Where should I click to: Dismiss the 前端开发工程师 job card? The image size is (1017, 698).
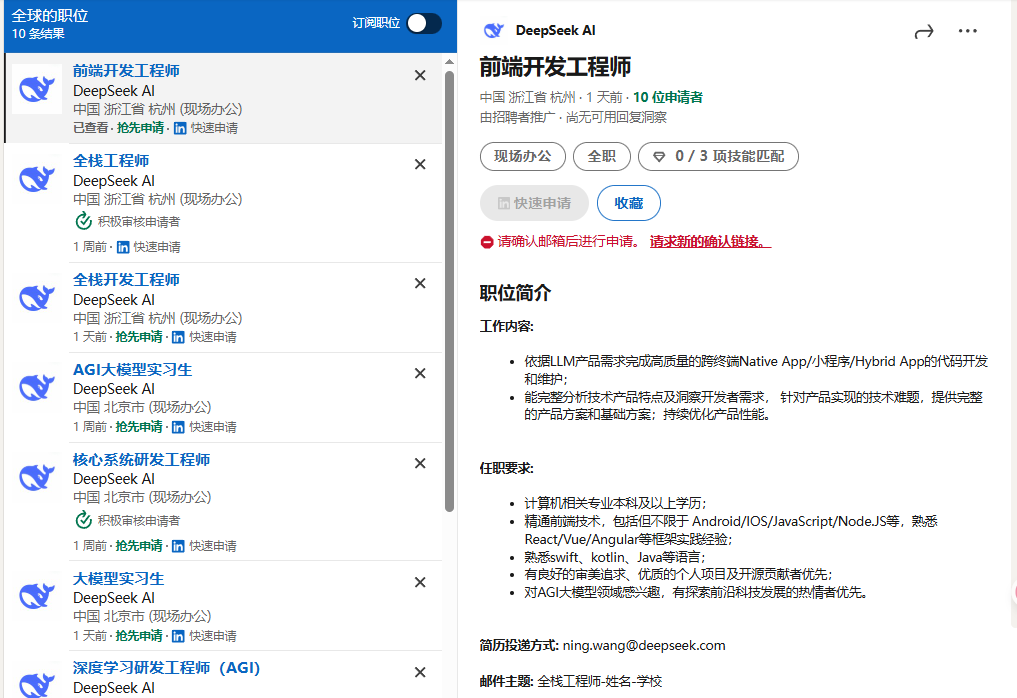tap(420, 75)
